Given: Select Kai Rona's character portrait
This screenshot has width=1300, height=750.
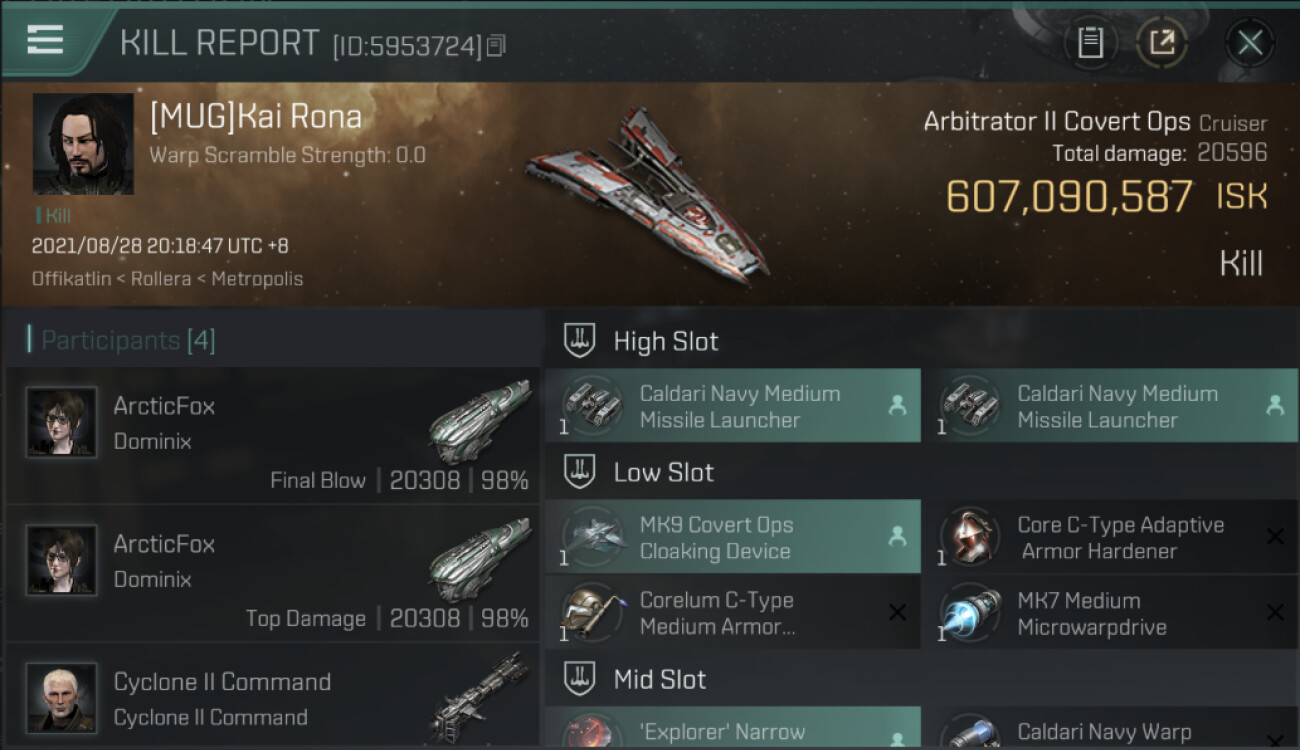Looking at the screenshot, I should (x=83, y=144).
